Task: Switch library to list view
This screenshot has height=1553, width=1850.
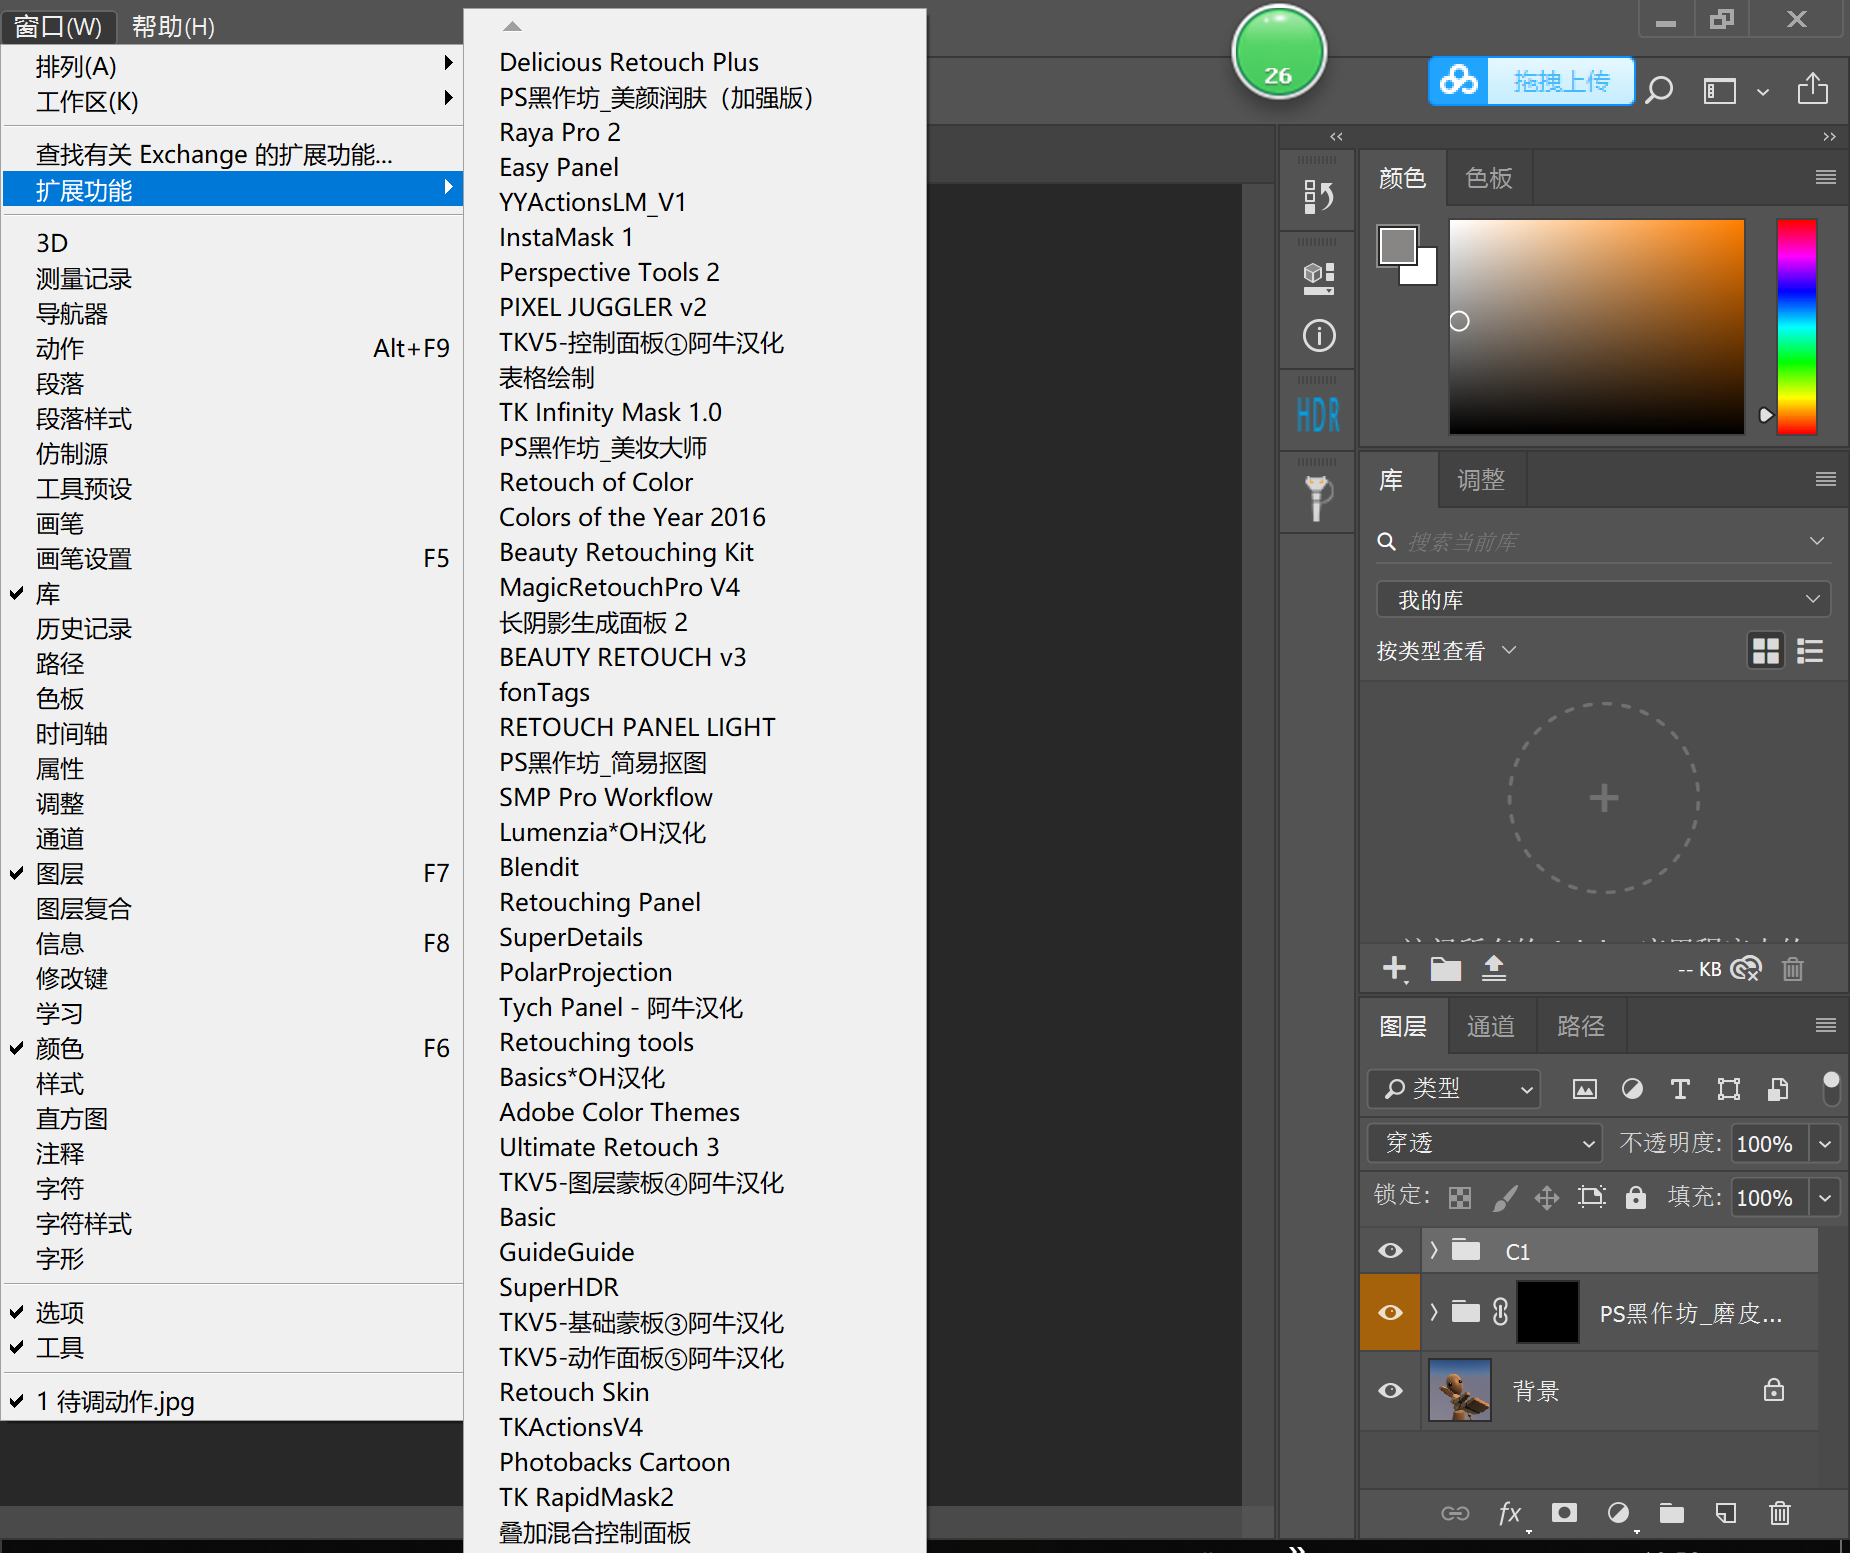Action: [1810, 651]
